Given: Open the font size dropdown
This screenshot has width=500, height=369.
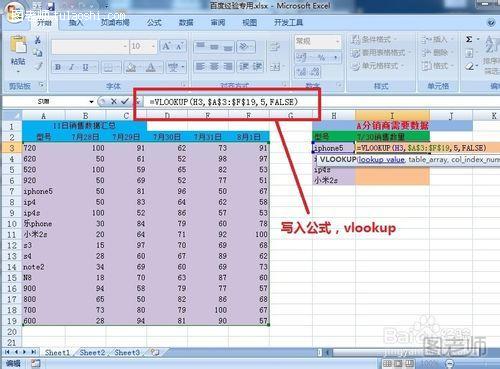Looking at the screenshot, I should click(x=153, y=46).
